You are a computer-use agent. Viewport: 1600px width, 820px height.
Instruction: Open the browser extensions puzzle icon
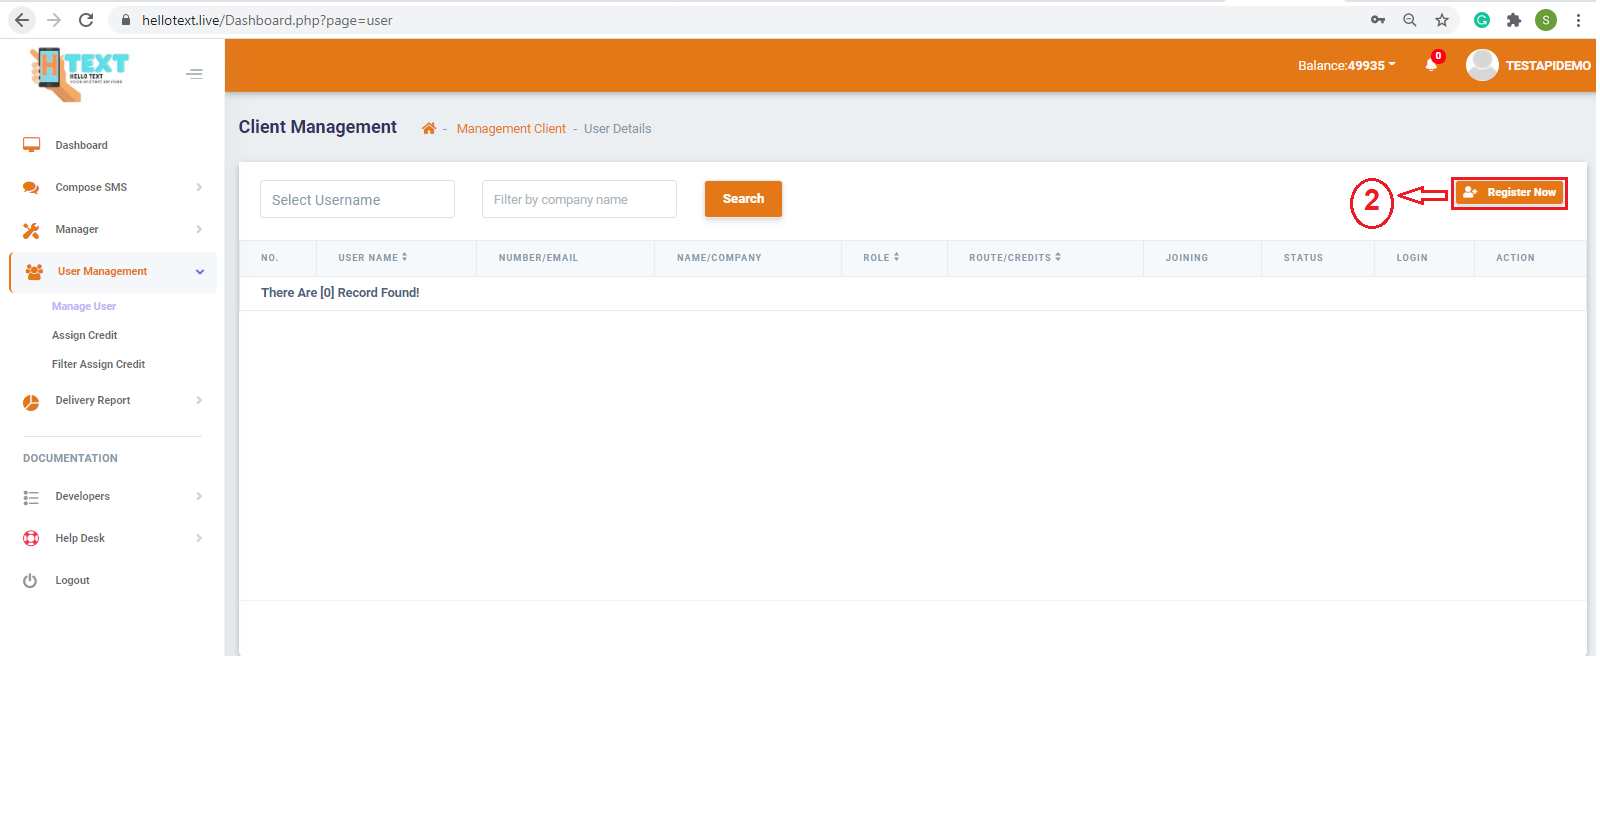tap(1513, 20)
